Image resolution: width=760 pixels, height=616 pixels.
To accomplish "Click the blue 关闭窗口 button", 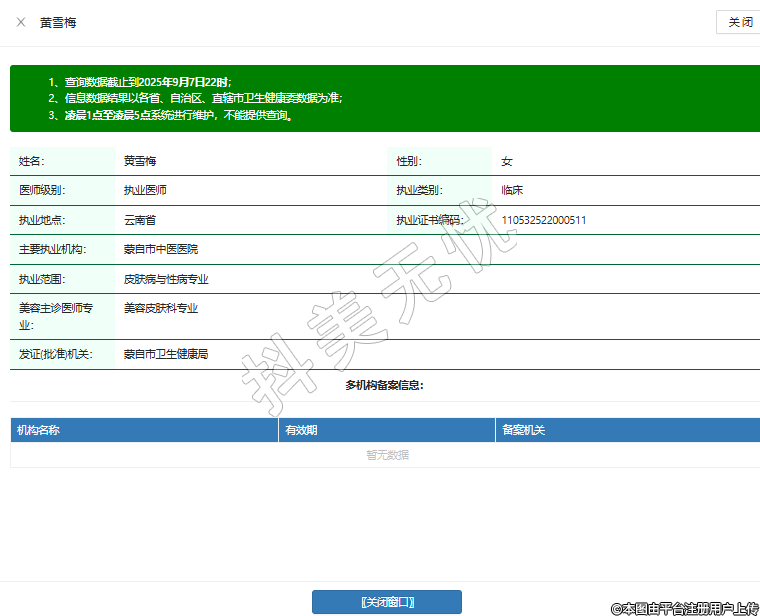I will pos(386,602).
